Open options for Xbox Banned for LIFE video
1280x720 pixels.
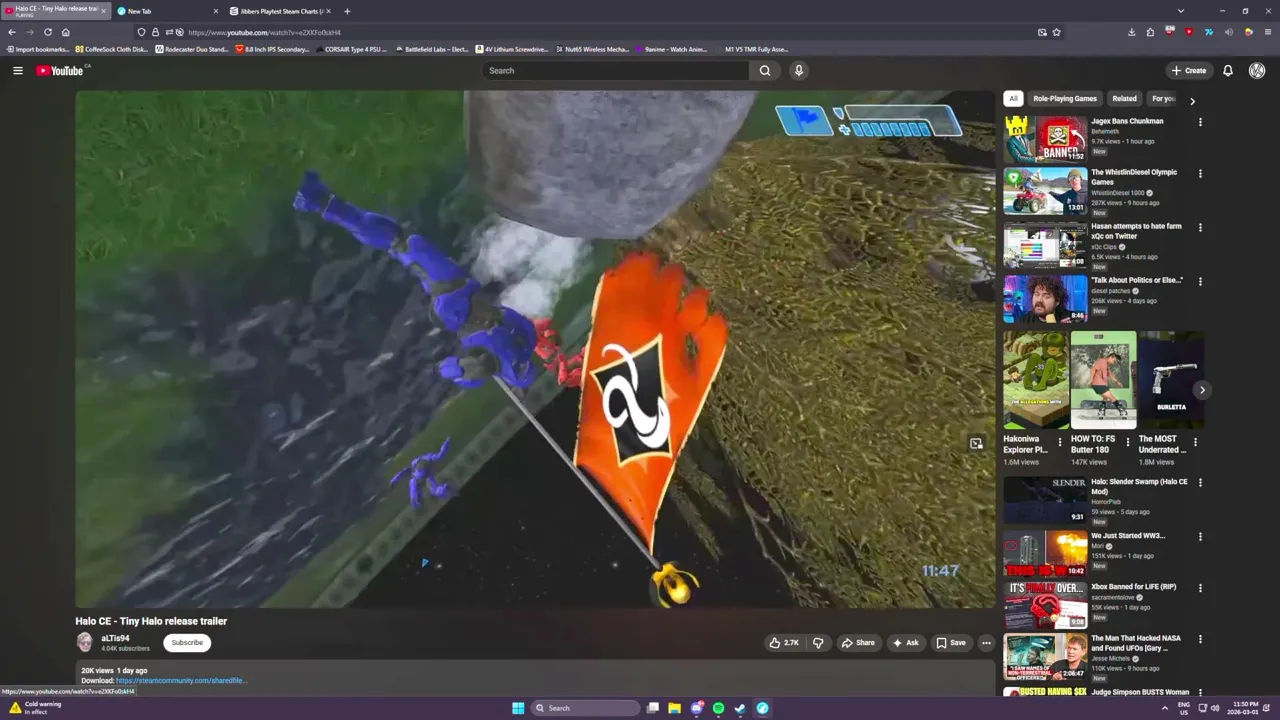1200,588
